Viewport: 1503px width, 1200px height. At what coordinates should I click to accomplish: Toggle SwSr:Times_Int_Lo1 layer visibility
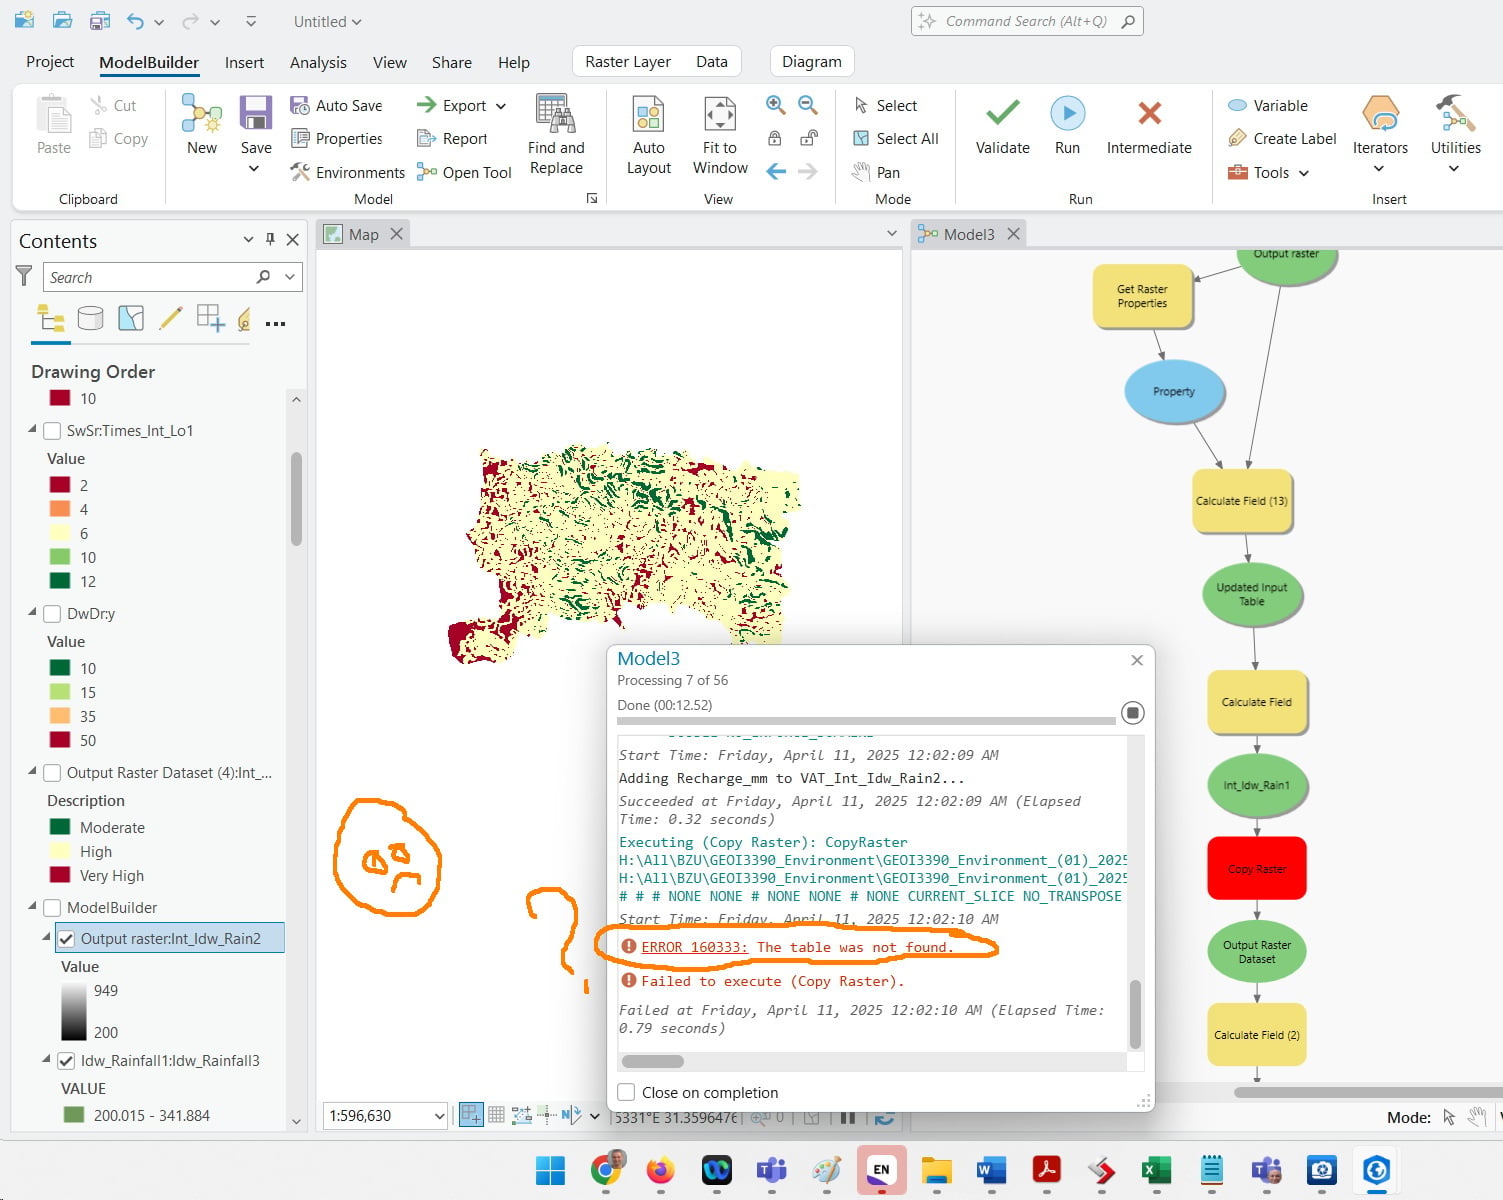52,431
